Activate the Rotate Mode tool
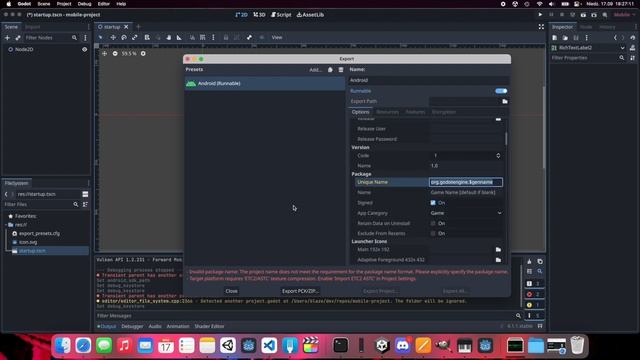This screenshot has height=360, width=640. 124,38
